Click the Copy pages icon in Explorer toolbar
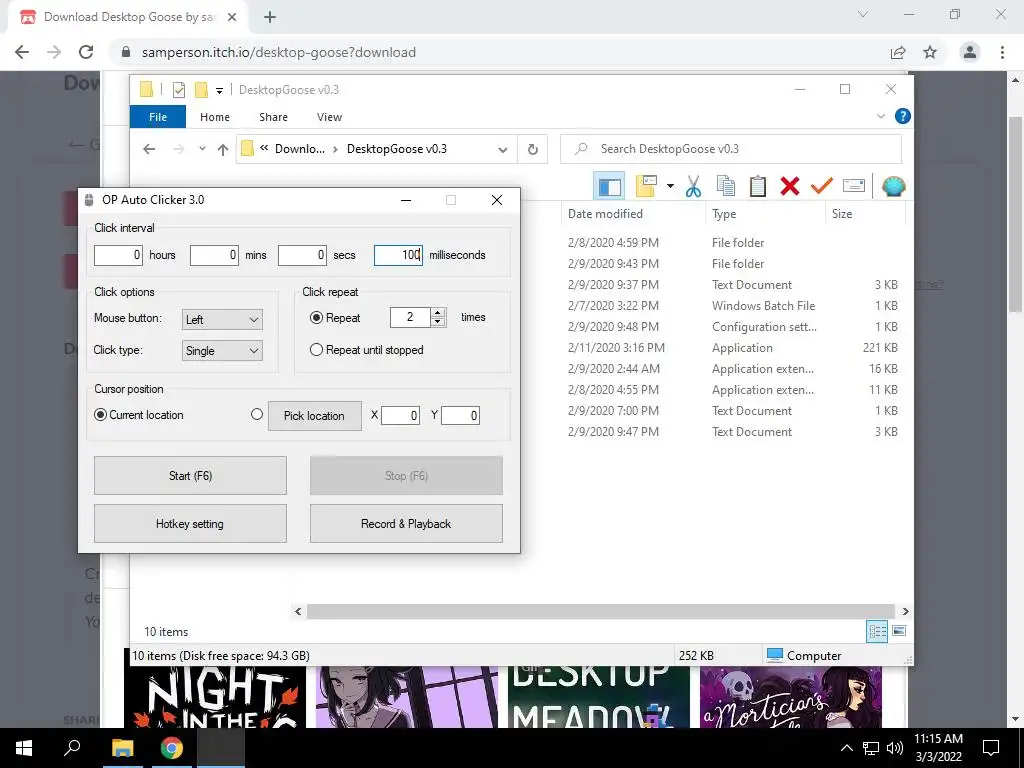 [x=726, y=186]
